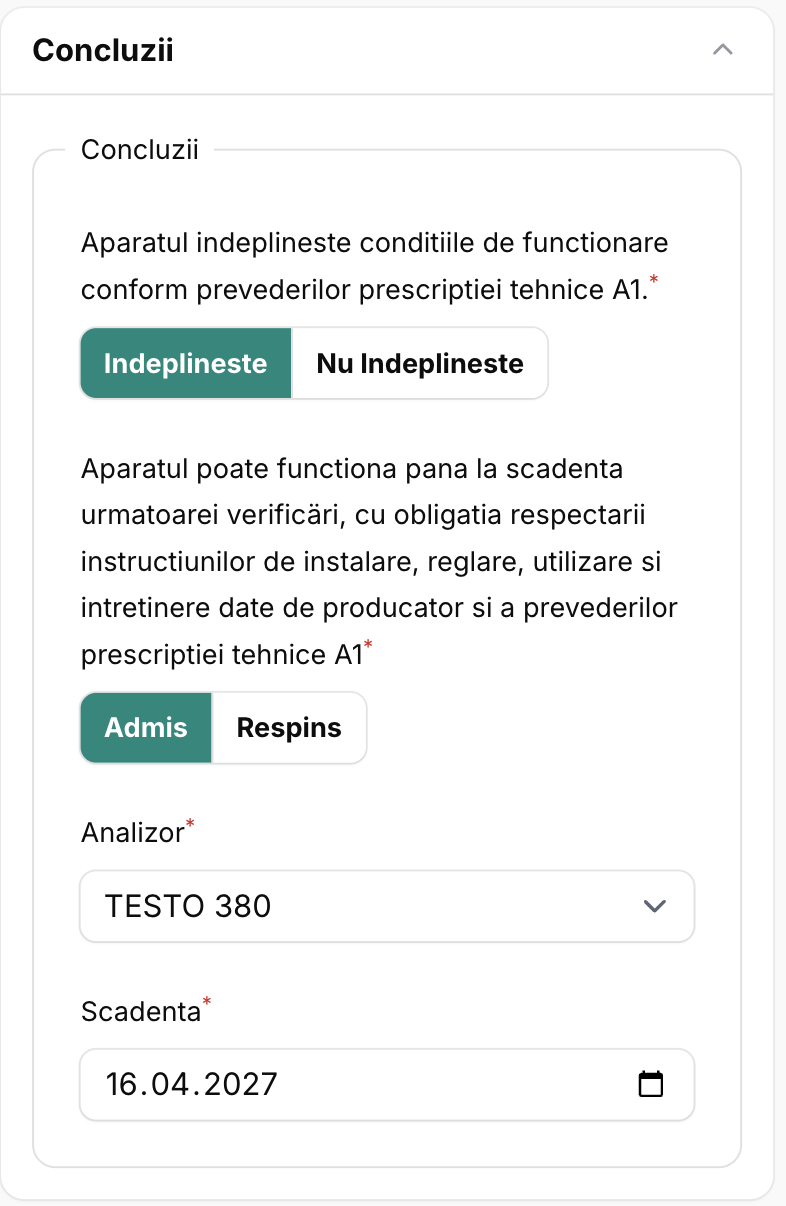Mark the device as Admis
The width and height of the screenshot is (786, 1206).
coord(146,727)
